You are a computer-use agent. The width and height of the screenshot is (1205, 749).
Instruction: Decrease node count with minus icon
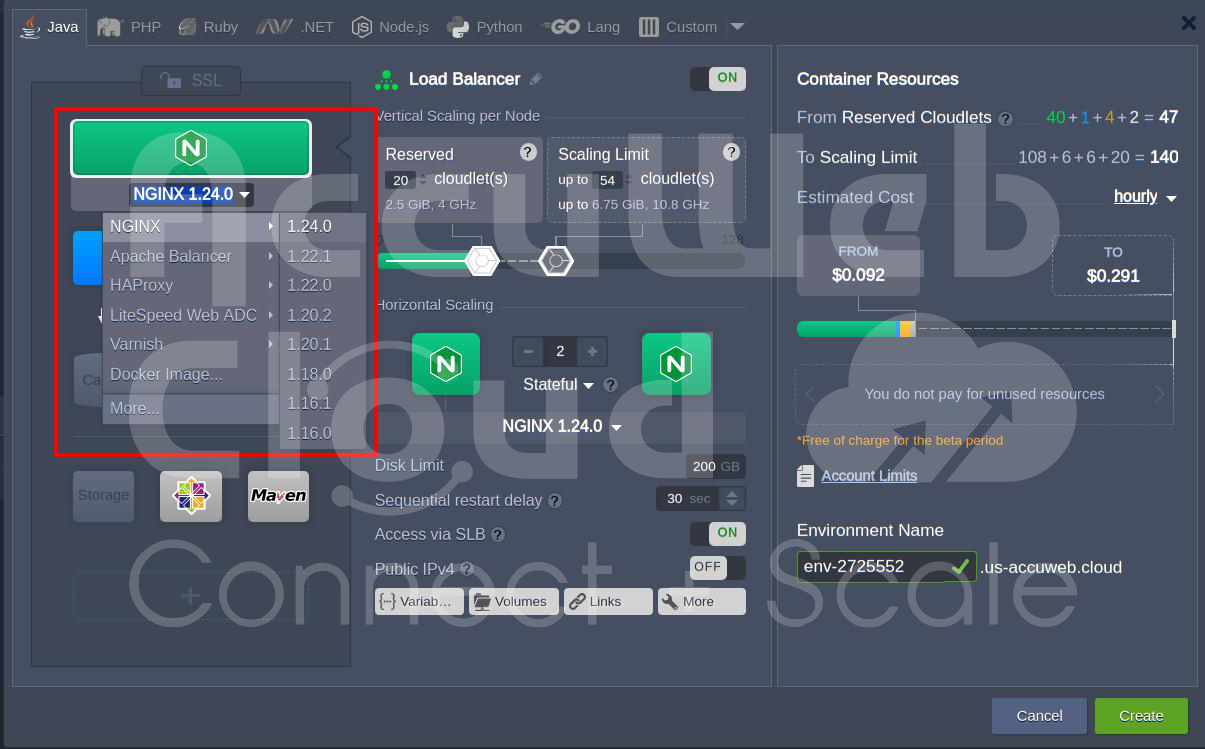[528, 351]
